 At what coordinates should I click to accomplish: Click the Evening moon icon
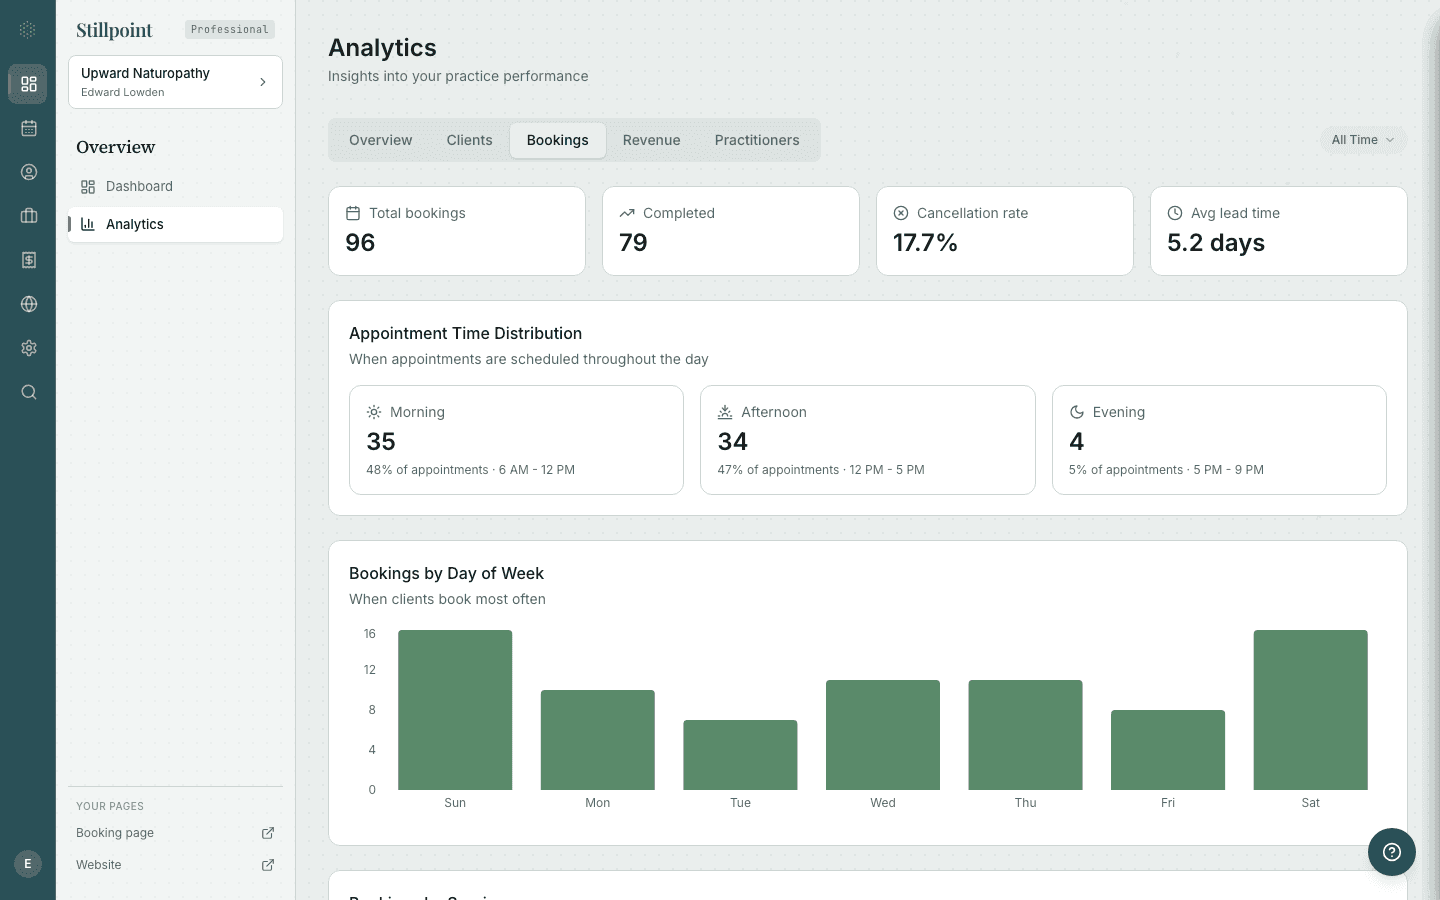[x=1077, y=412]
